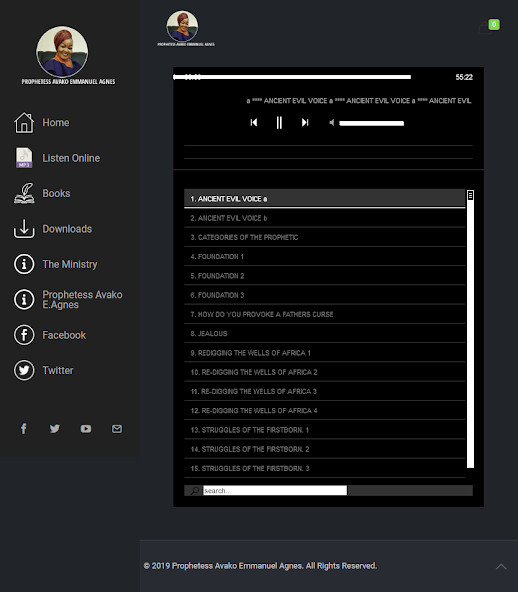518x592 pixels.
Task: Click the playlist toggle icon at list top
Action: 470,195
